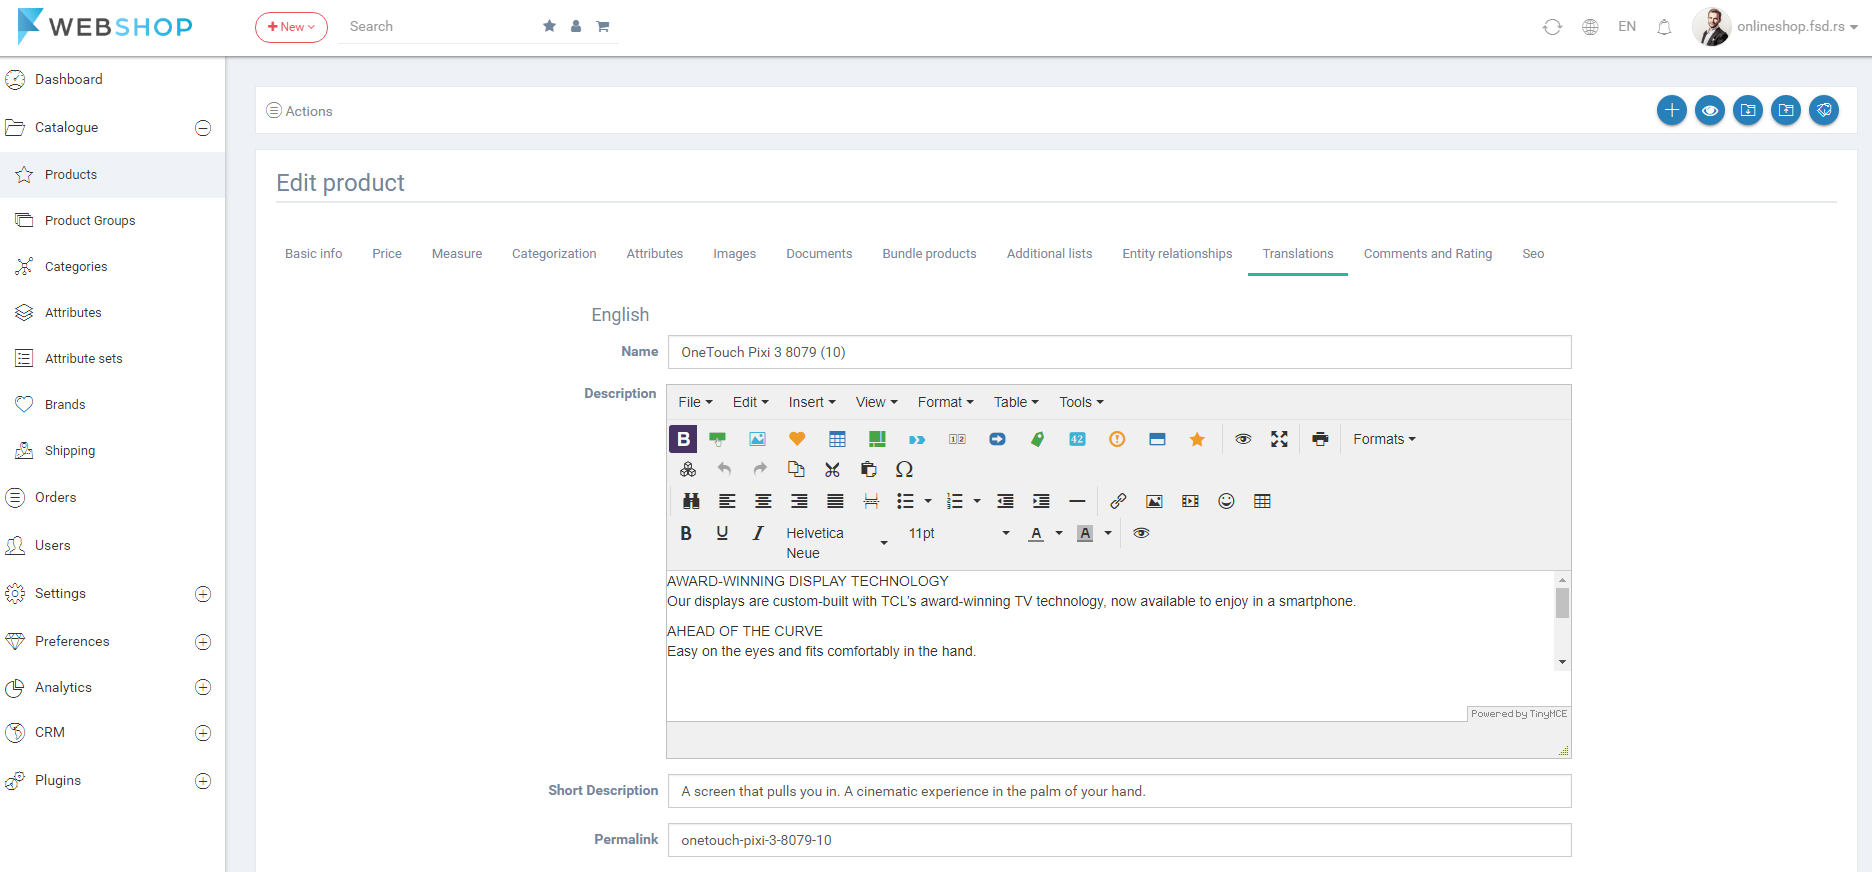The height and width of the screenshot is (872, 1872).
Task: Click the description editor scrollbar down arrow
Action: click(x=1562, y=662)
